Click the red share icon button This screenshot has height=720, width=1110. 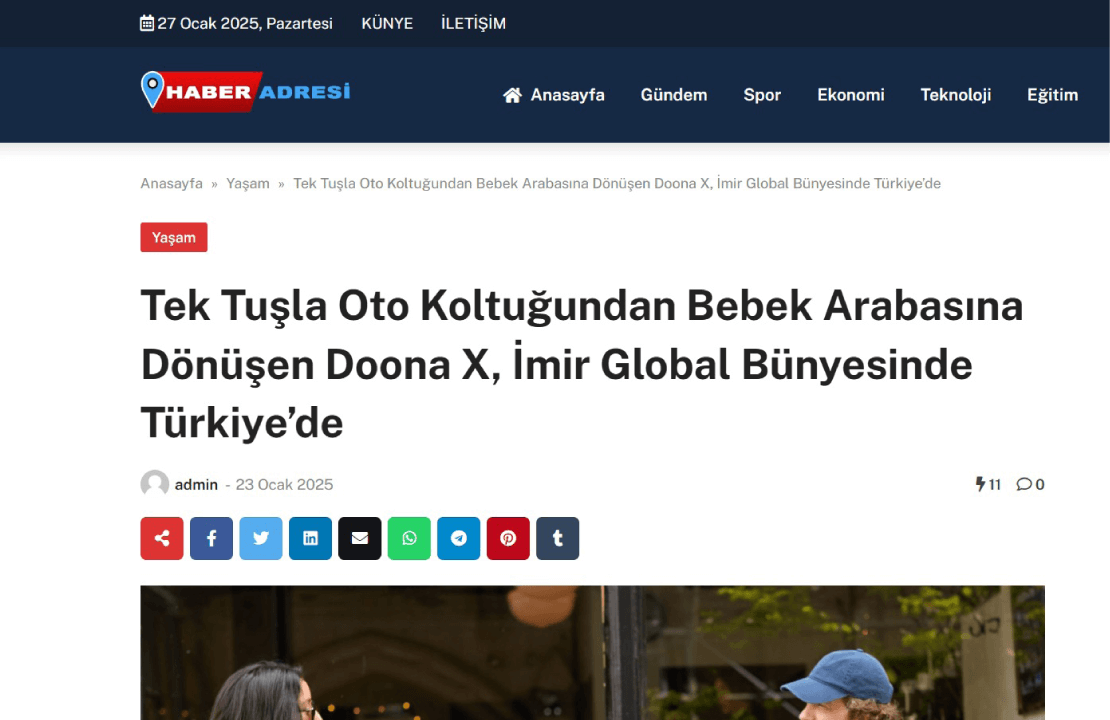(161, 539)
